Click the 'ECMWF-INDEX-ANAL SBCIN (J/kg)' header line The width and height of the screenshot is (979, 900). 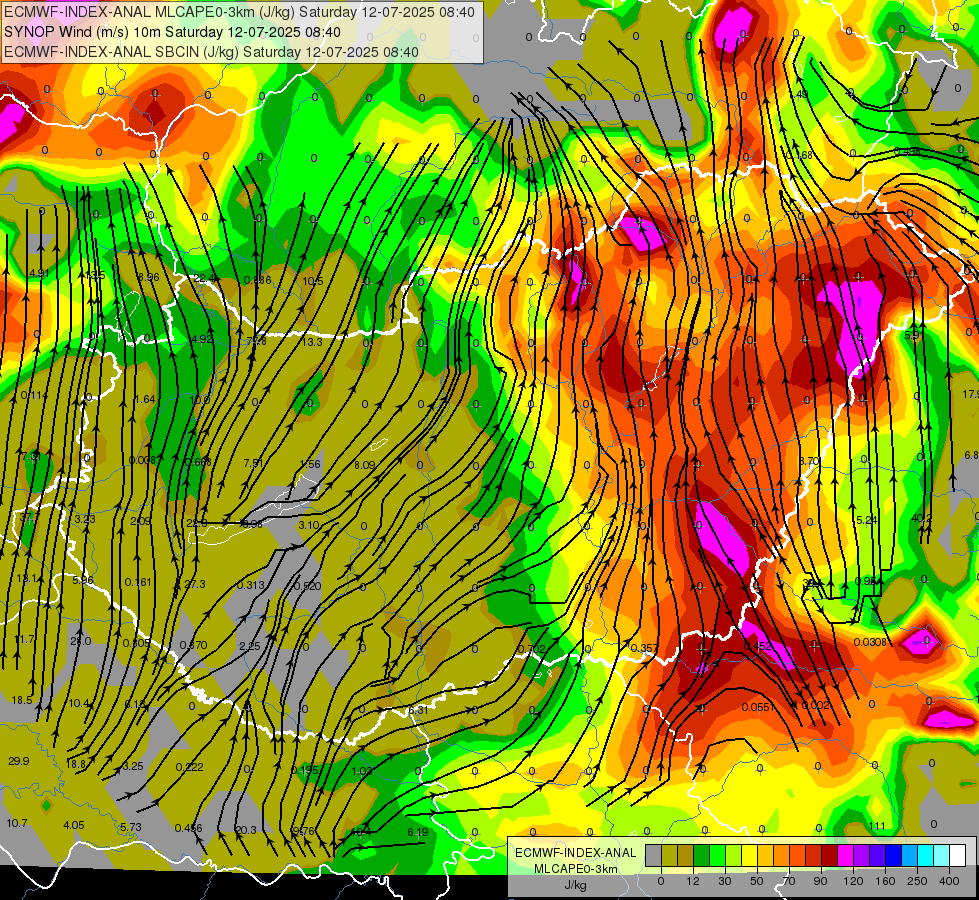pyautogui.click(x=211, y=52)
